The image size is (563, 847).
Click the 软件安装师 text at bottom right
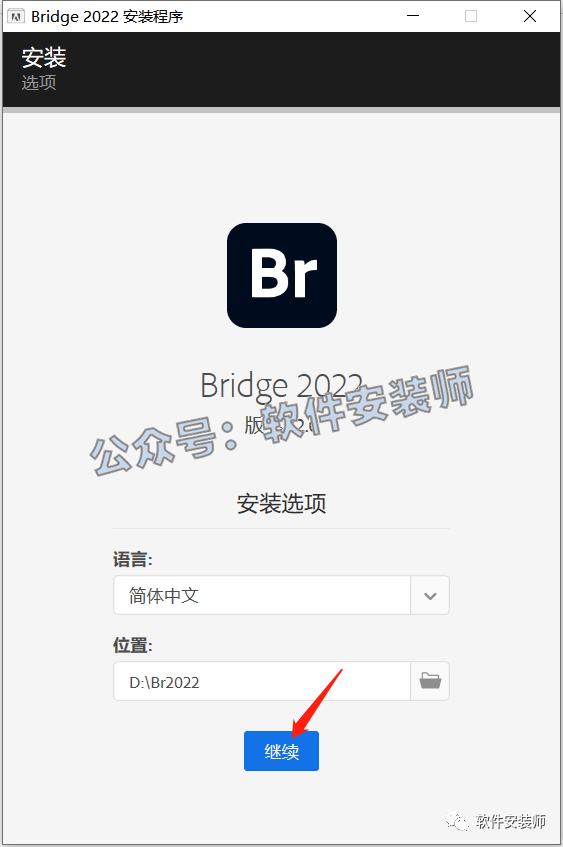[511, 822]
